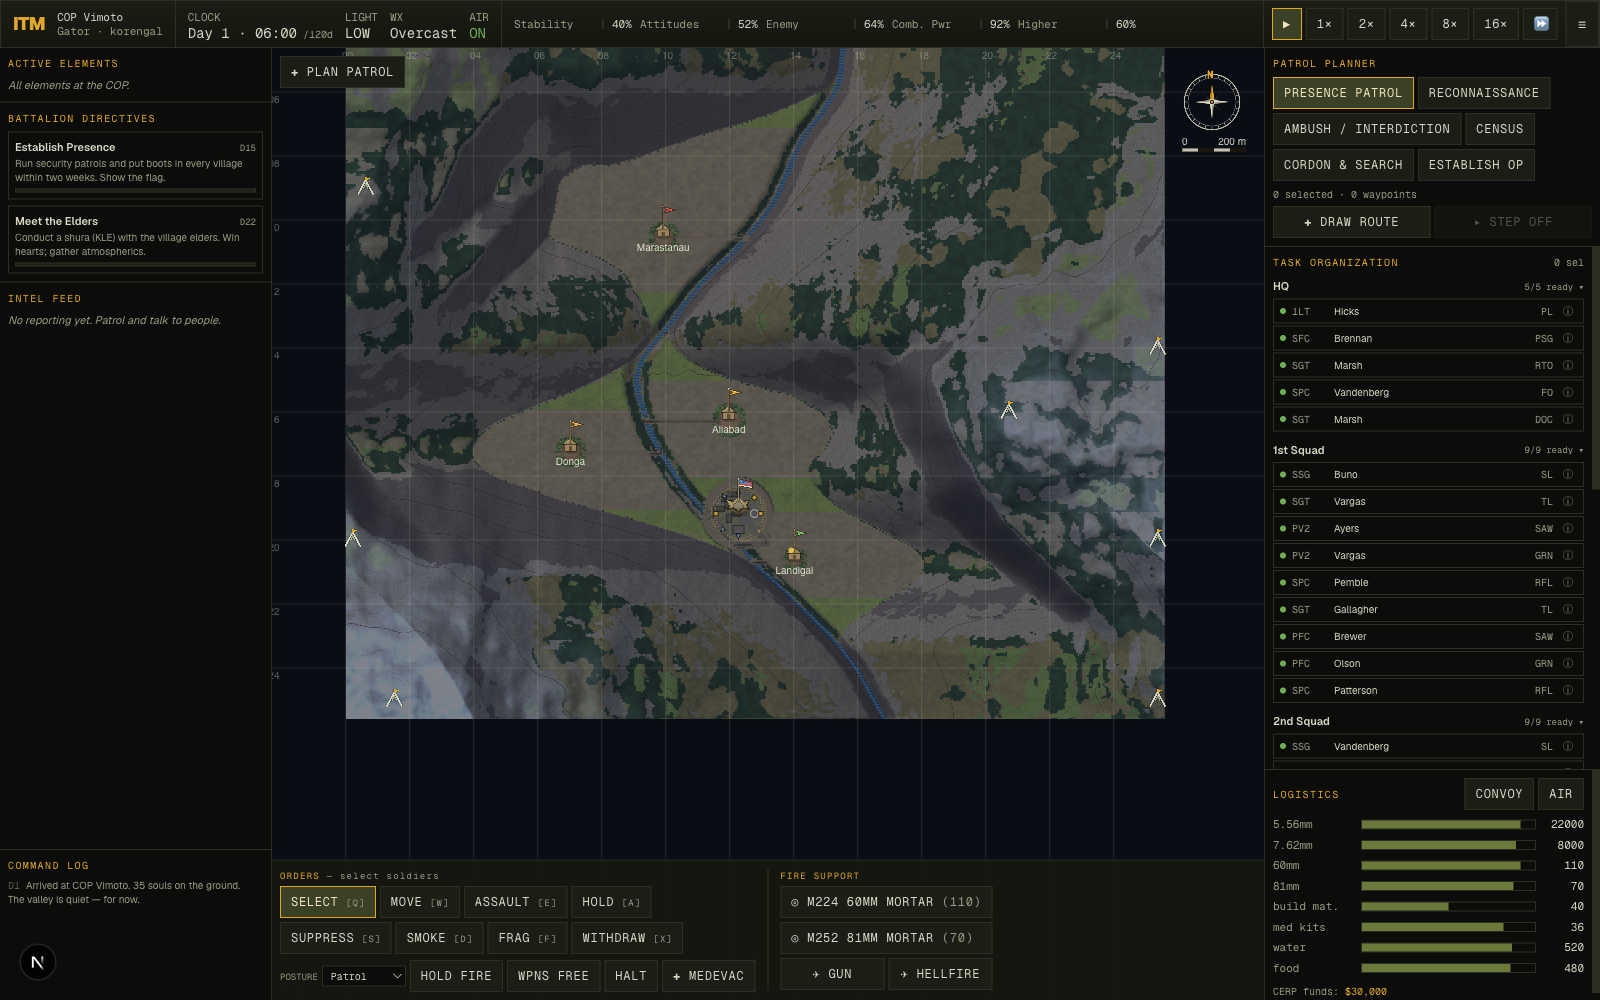This screenshot has height=1000, width=1600.
Task: Issue the Smoke order
Action: tap(439, 938)
